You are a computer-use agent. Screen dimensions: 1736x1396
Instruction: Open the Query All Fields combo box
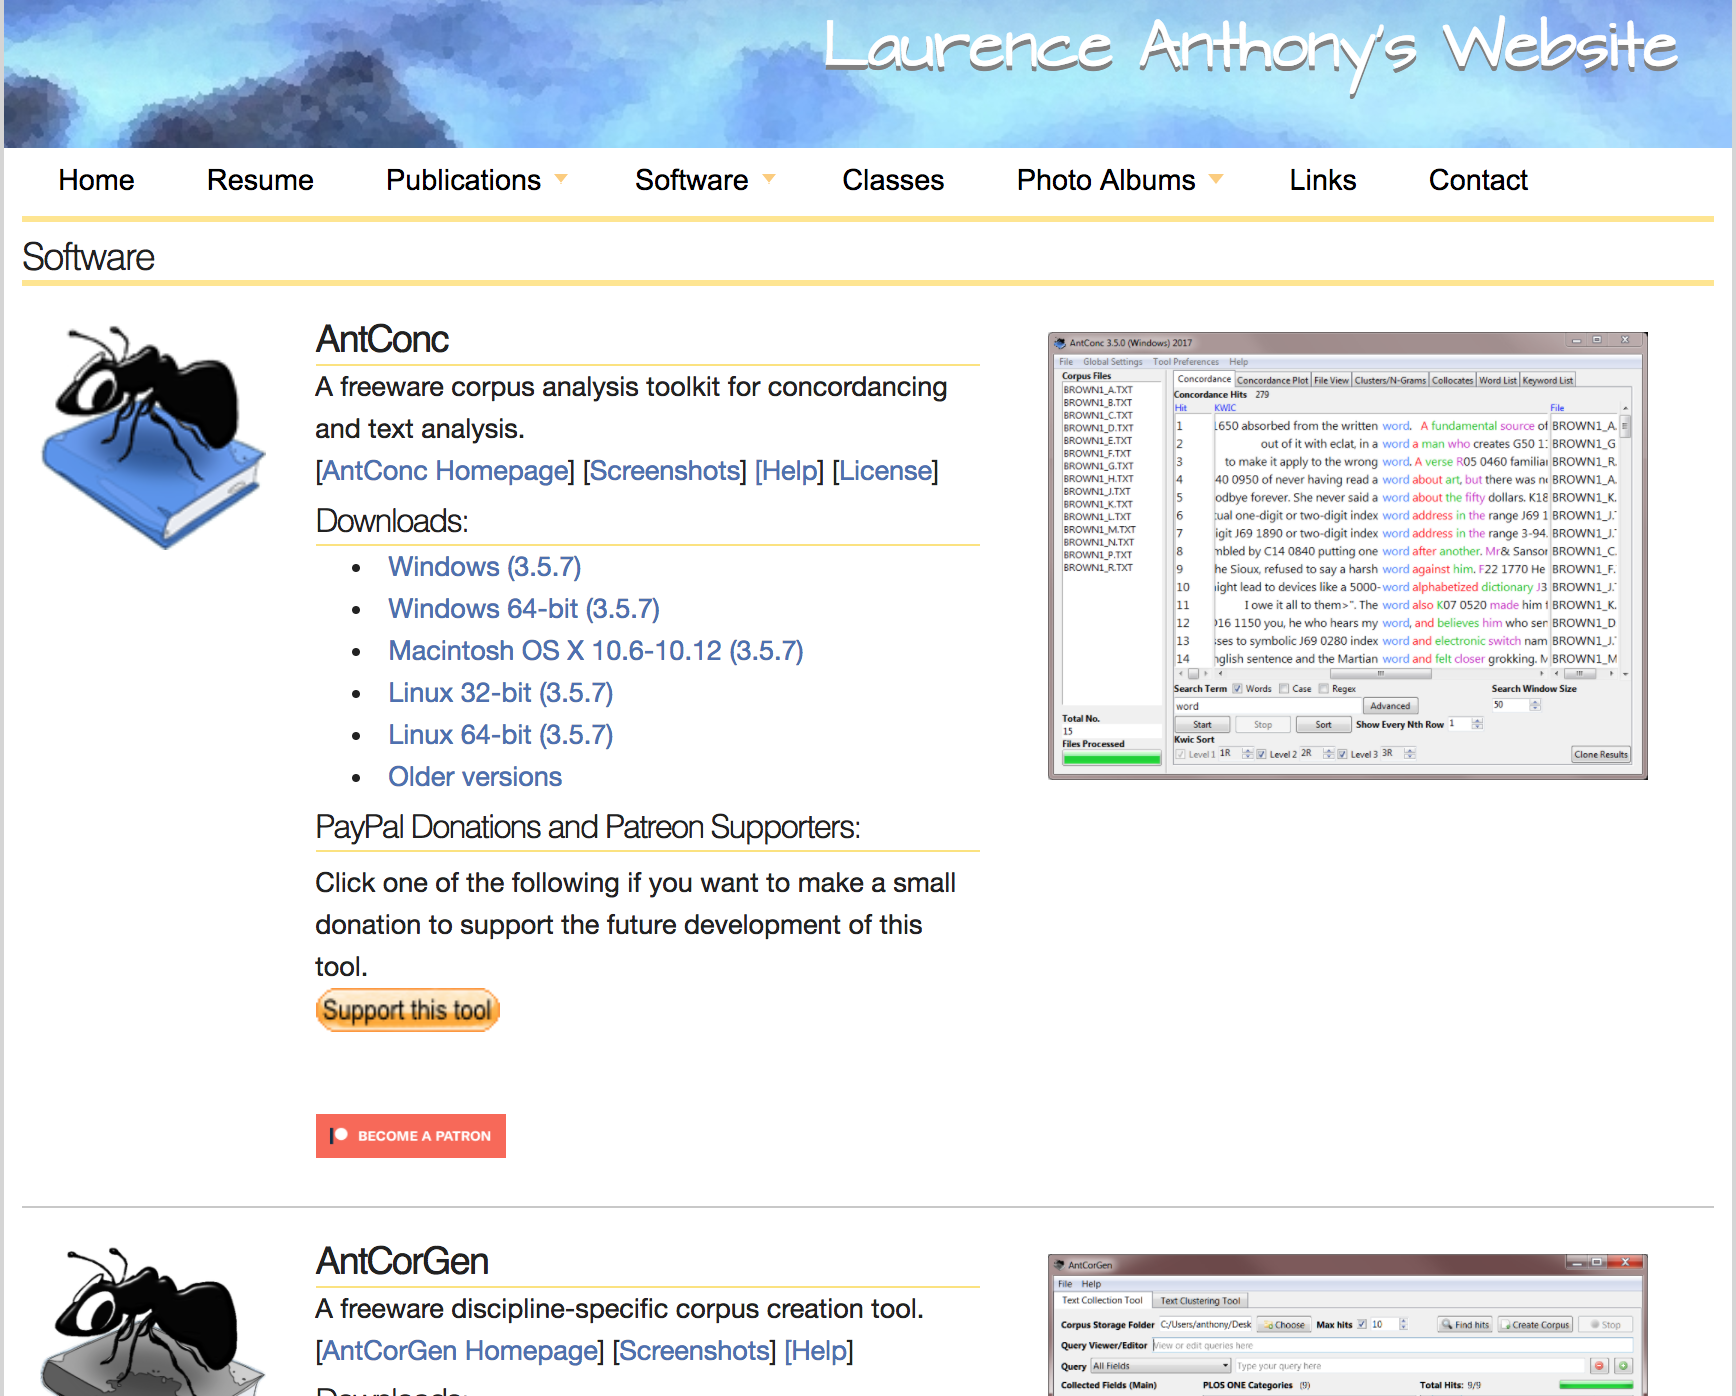pos(1159,1365)
